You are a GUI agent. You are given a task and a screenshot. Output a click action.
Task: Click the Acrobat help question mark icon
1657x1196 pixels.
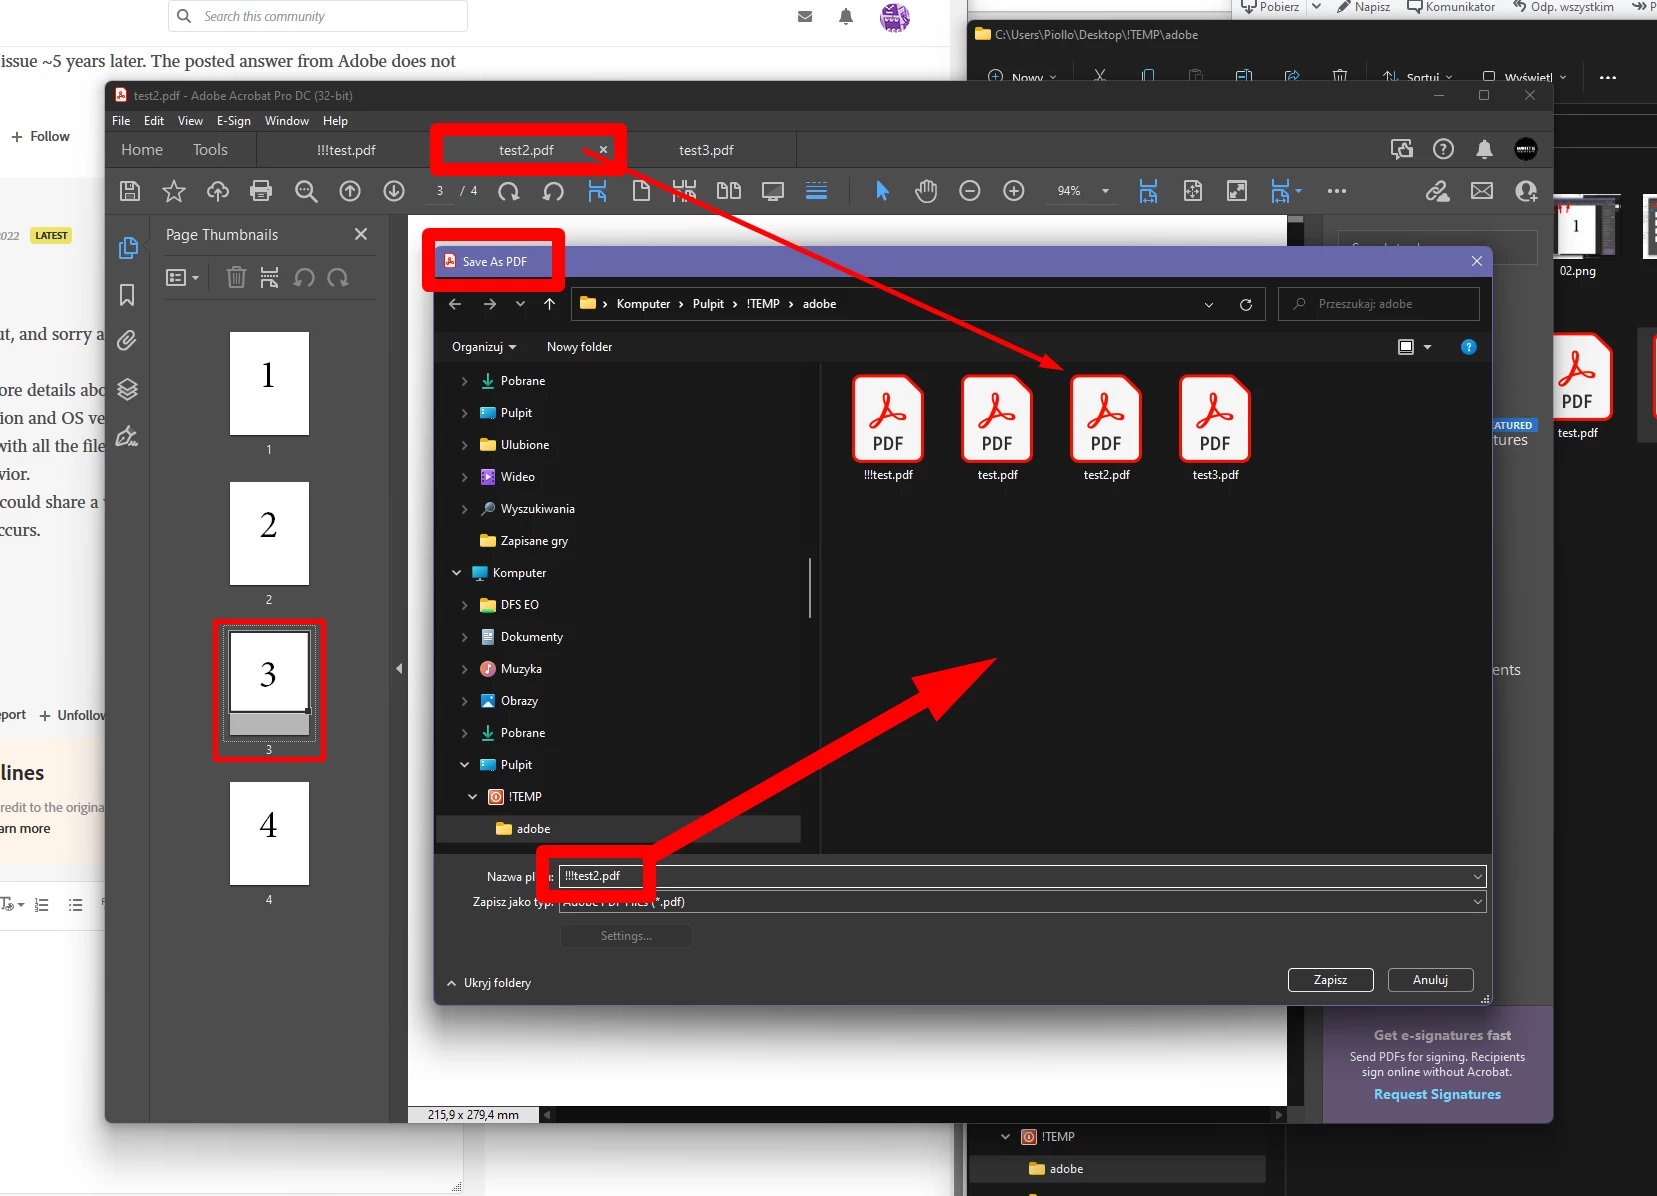(1443, 149)
